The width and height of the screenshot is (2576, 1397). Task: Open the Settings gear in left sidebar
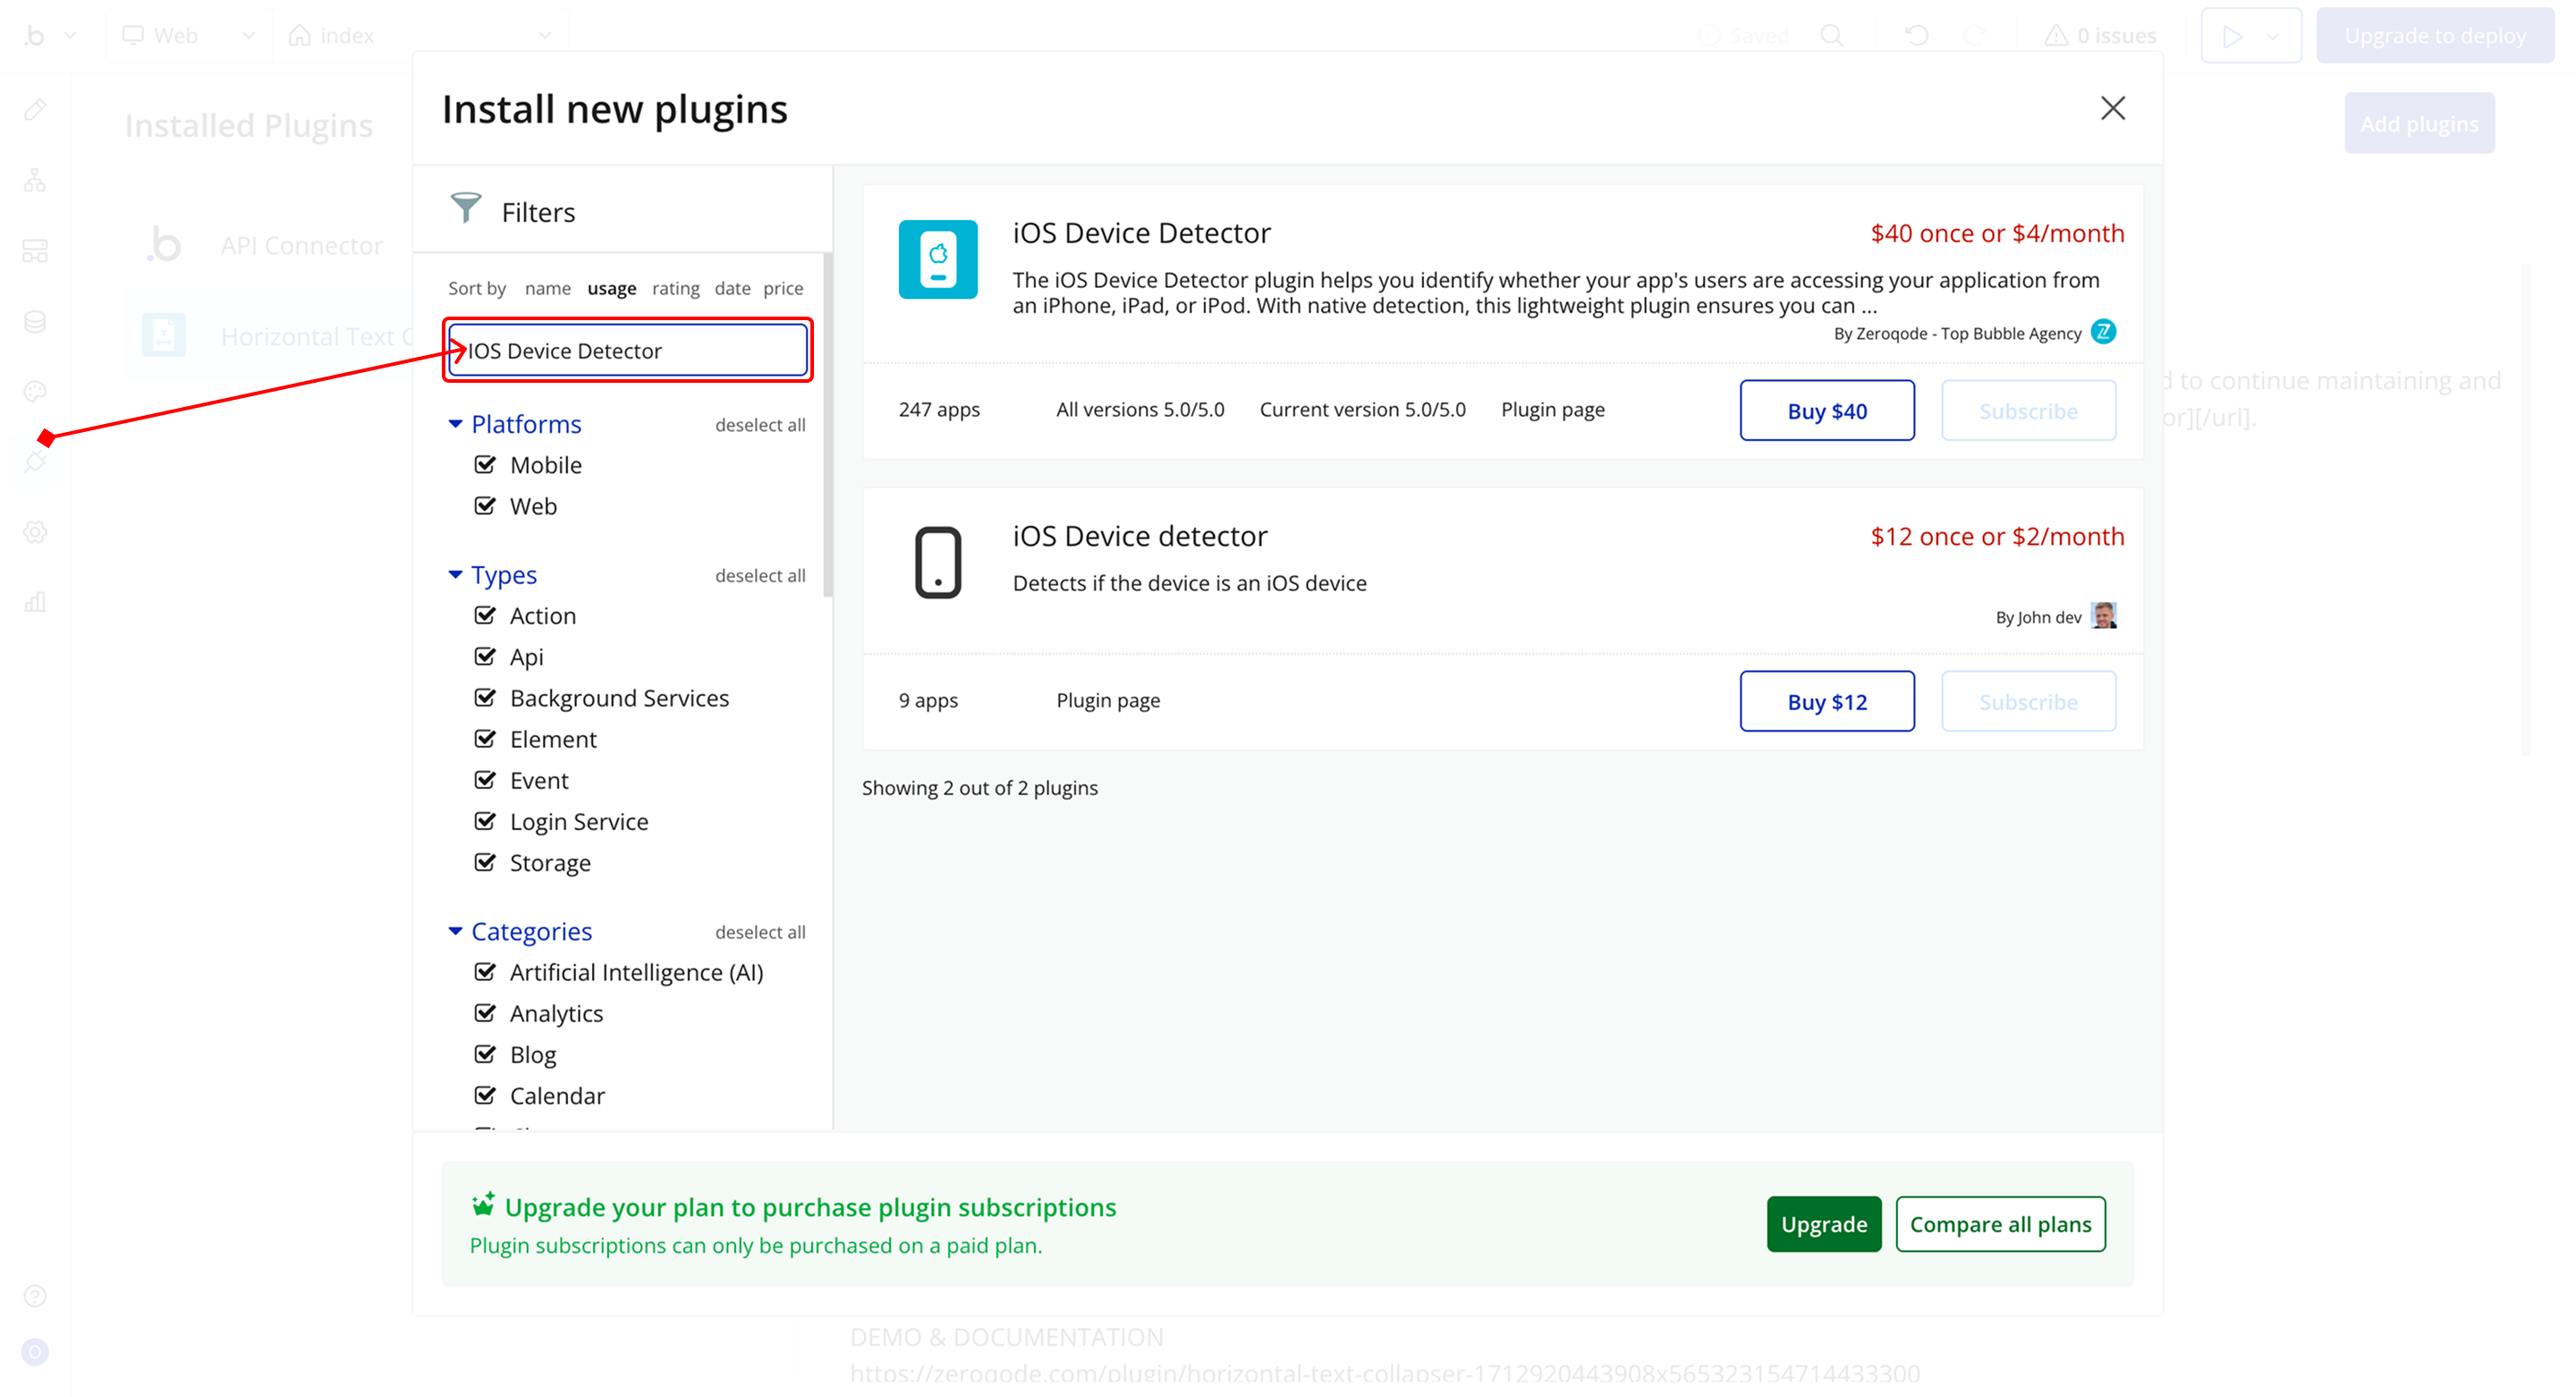point(36,532)
